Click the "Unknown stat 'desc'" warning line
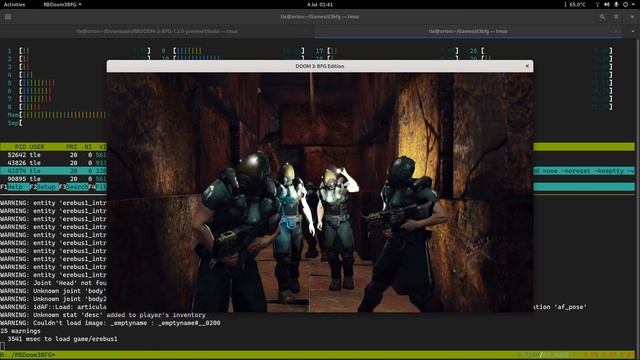The width and height of the screenshot is (640, 360). click(103, 315)
